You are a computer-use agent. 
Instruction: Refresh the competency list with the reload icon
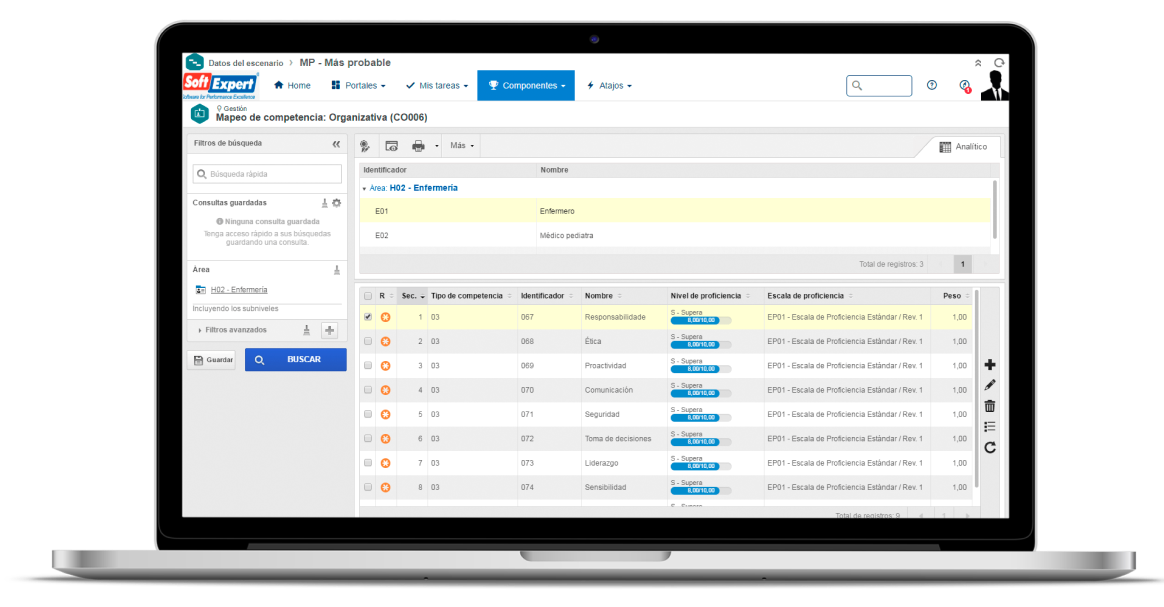[990, 447]
